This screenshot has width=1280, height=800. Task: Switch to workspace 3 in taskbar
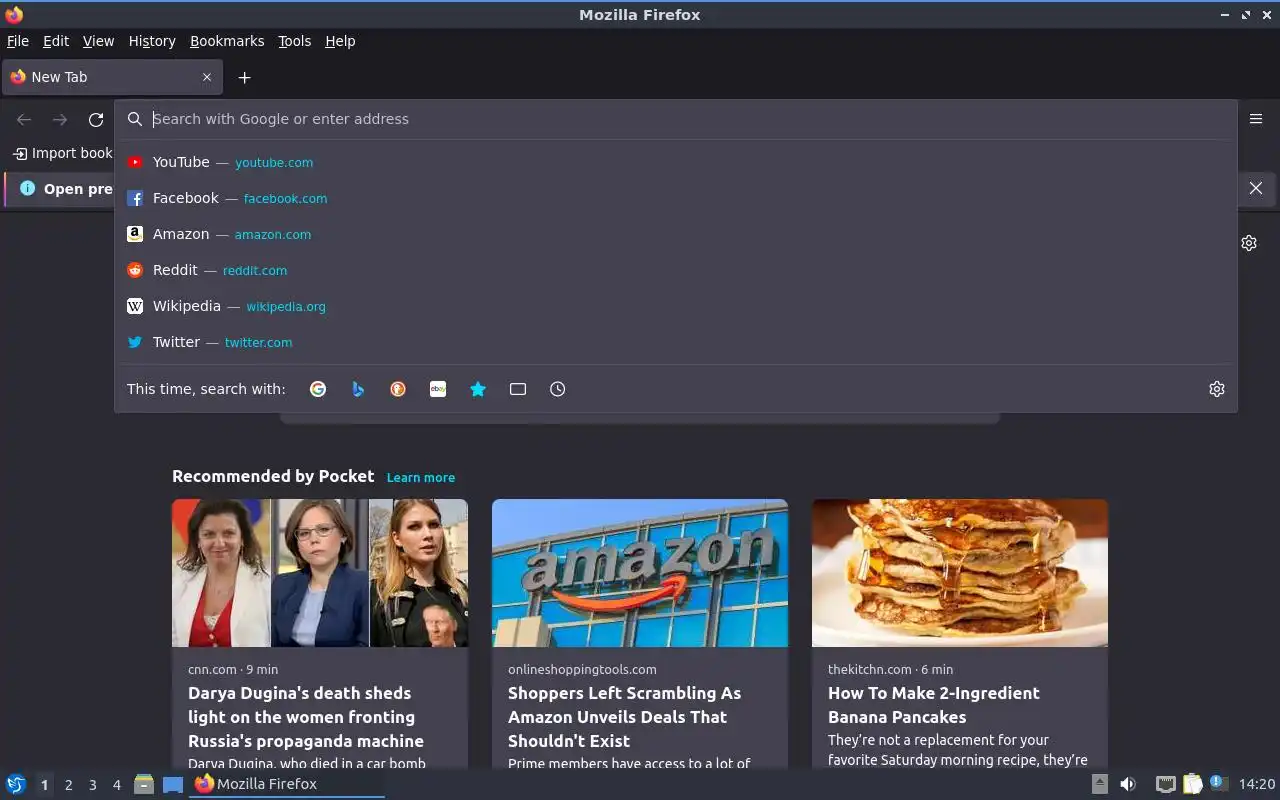click(93, 785)
